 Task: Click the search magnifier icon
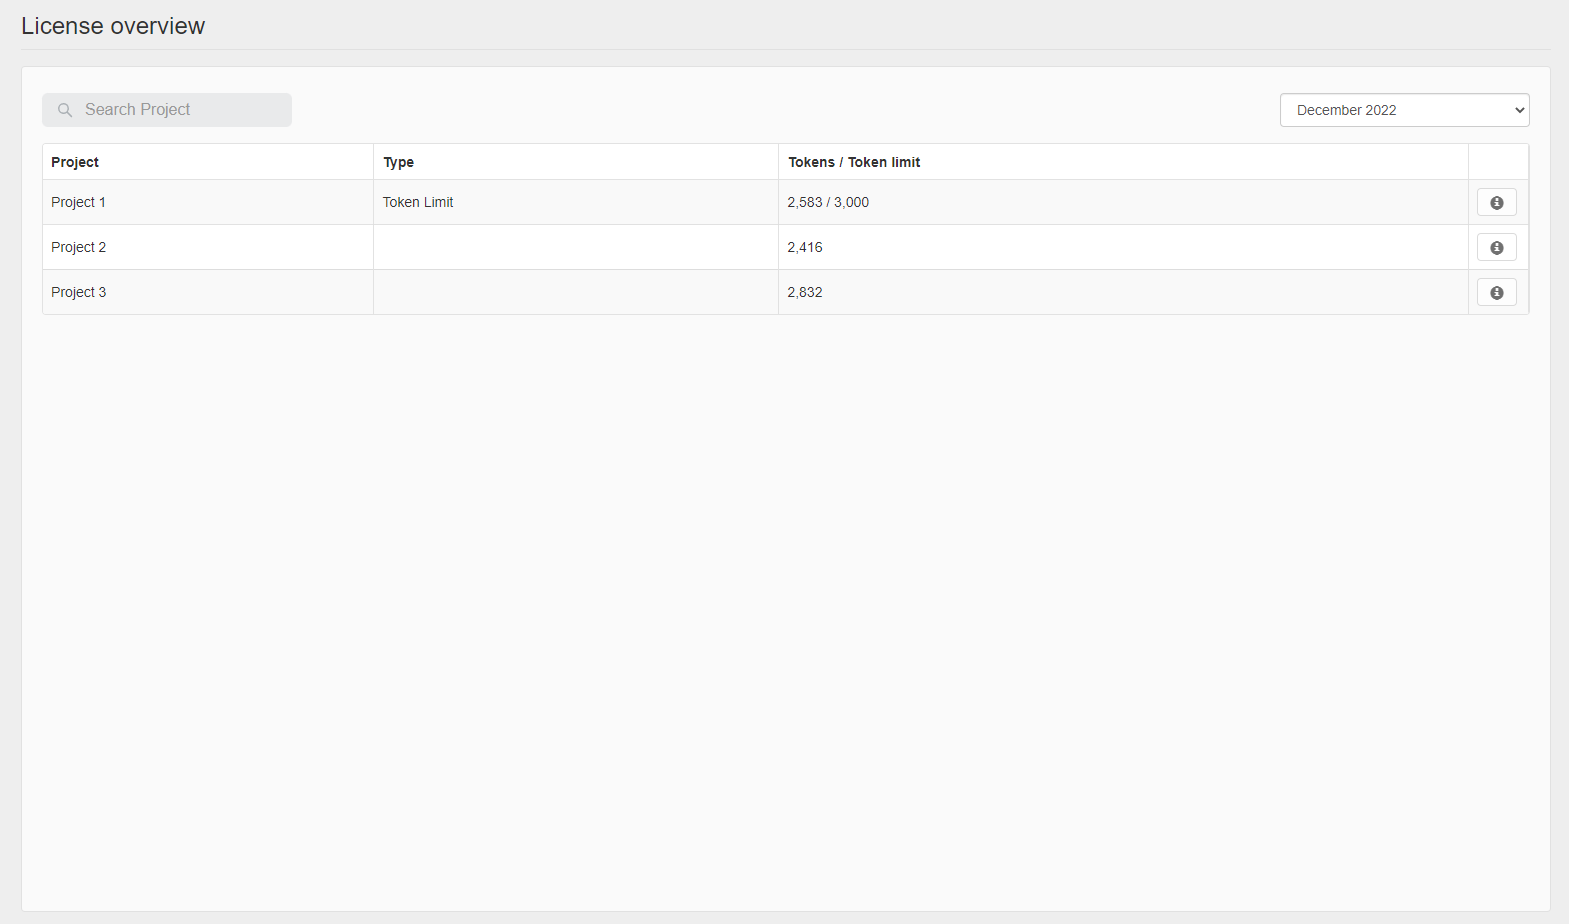point(65,110)
